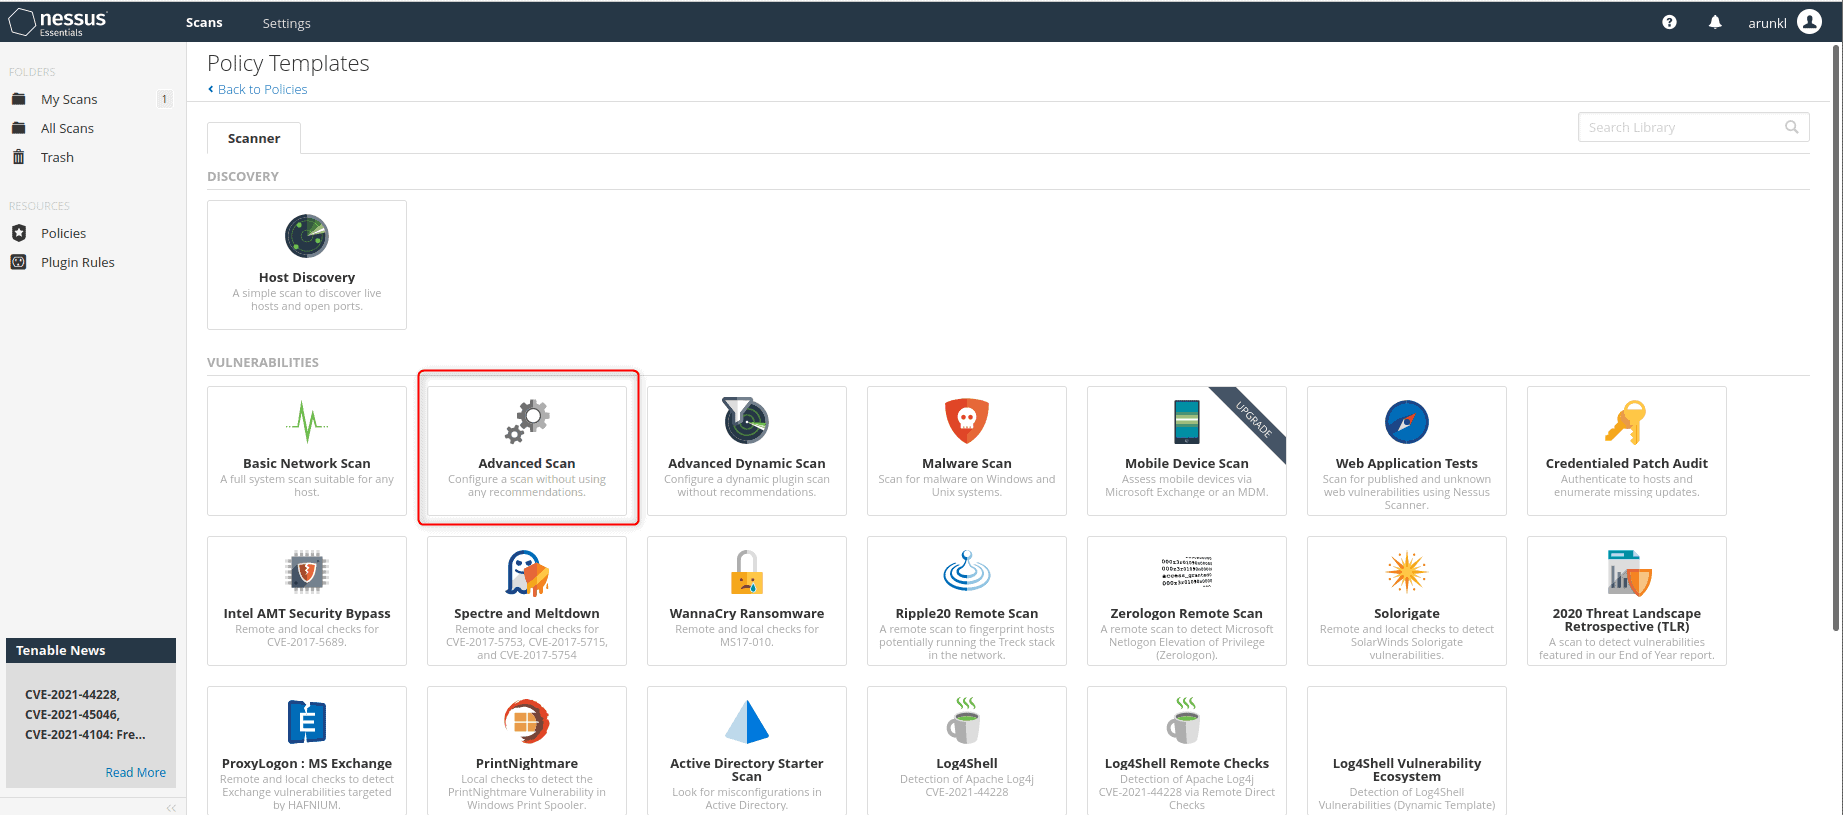This screenshot has height=815, width=1843.
Task: Choose the Credentialed Patch Audit key icon
Action: click(1626, 422)
